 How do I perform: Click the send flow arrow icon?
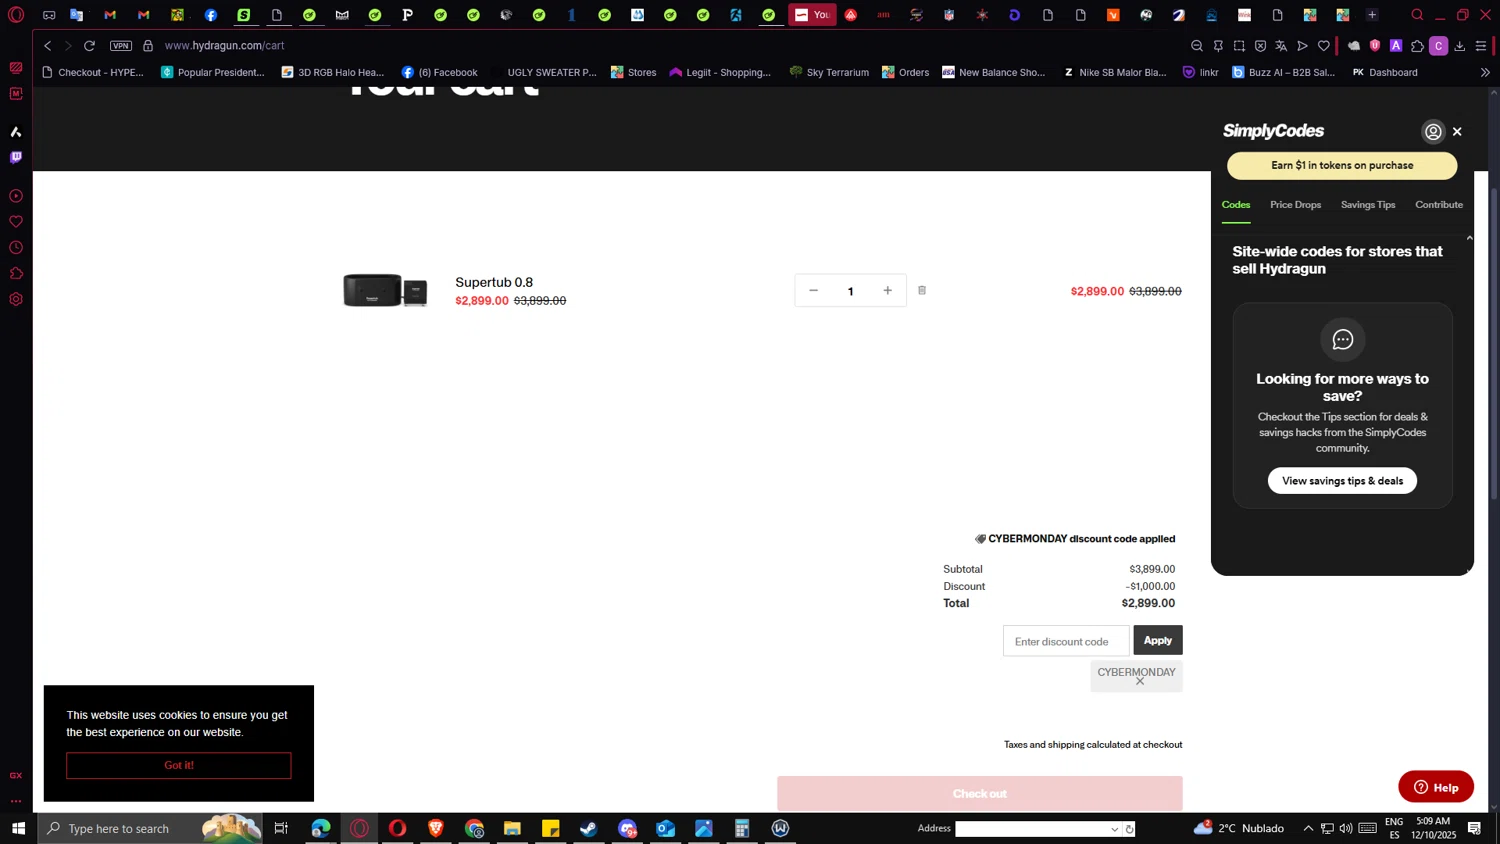1302,46
